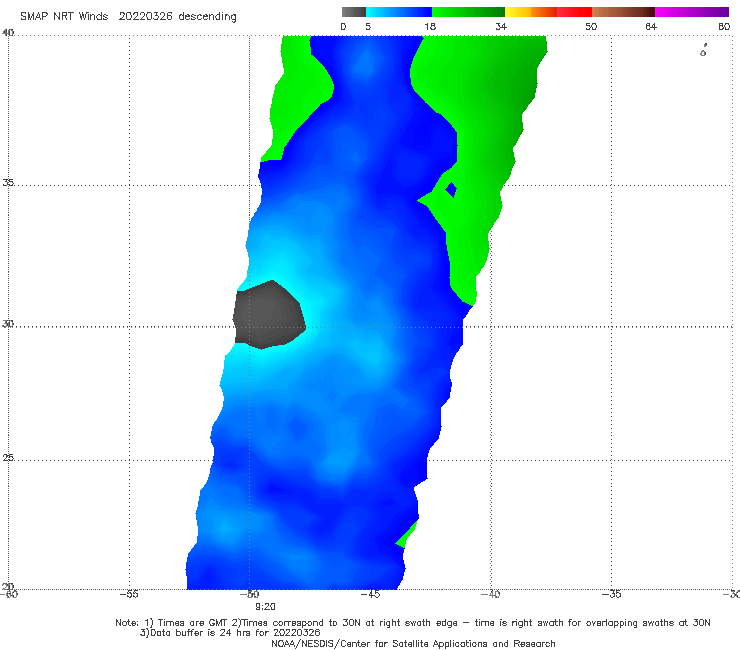Click colorbar label '64'
The width and height of the screenshot is (740, 650).
point(651,26)
